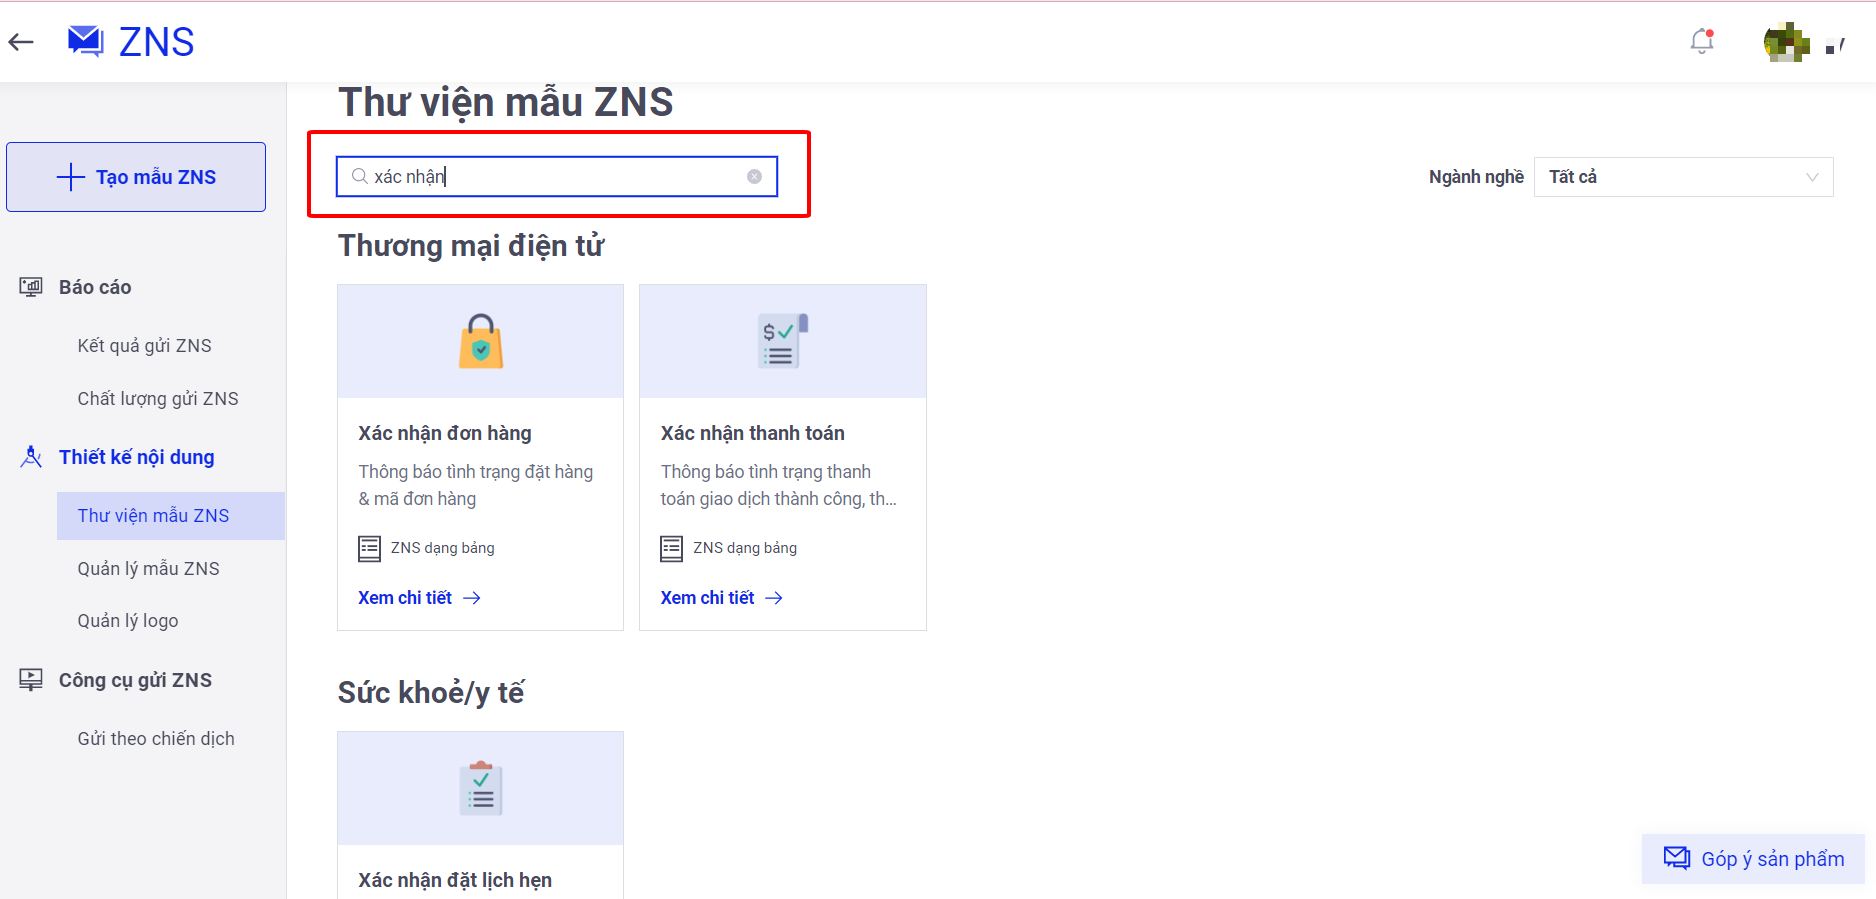1876x899 pixels.
Task: Click the invoice icon in Xác nhận thanh toán
Action: pyautogui.click(x=783, y=341)
